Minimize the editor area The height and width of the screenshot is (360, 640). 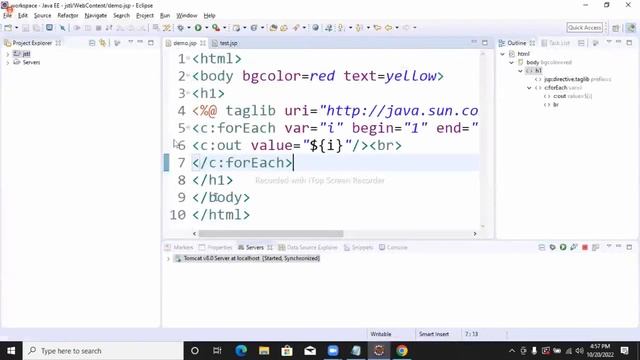click(474, 42)
